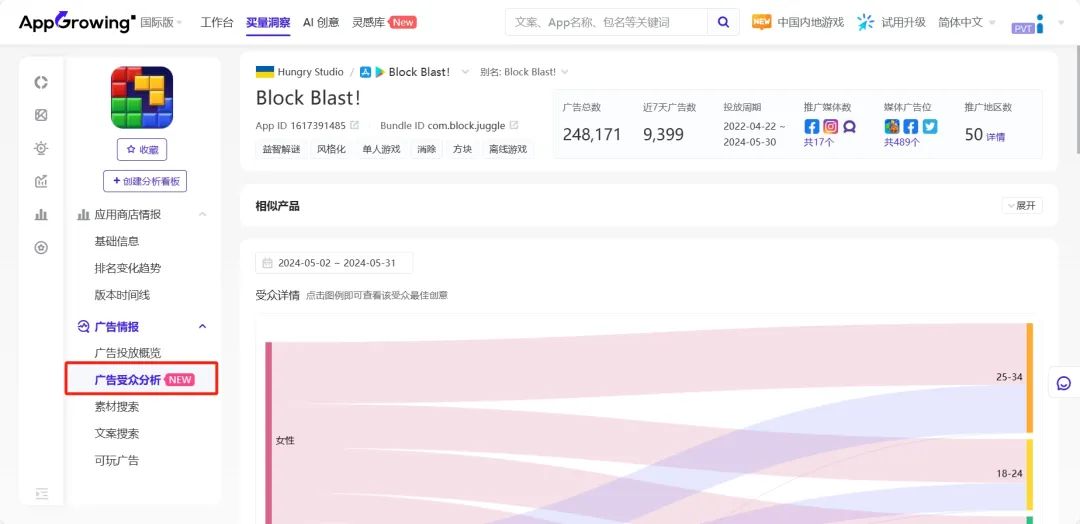This screenshot has height=524, width=1080.
Task: Click the orange 25-34 age bar
Action: point(1030,377)
